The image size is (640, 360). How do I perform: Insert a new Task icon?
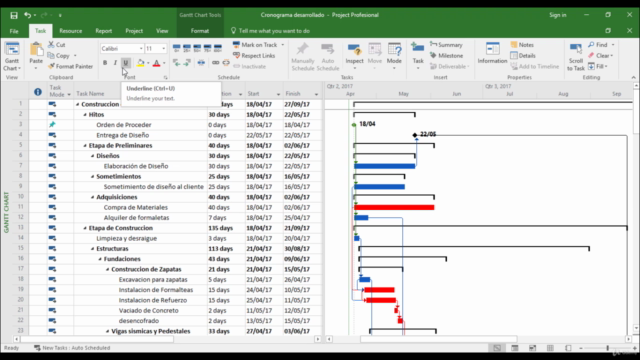(x=418, y=48)
